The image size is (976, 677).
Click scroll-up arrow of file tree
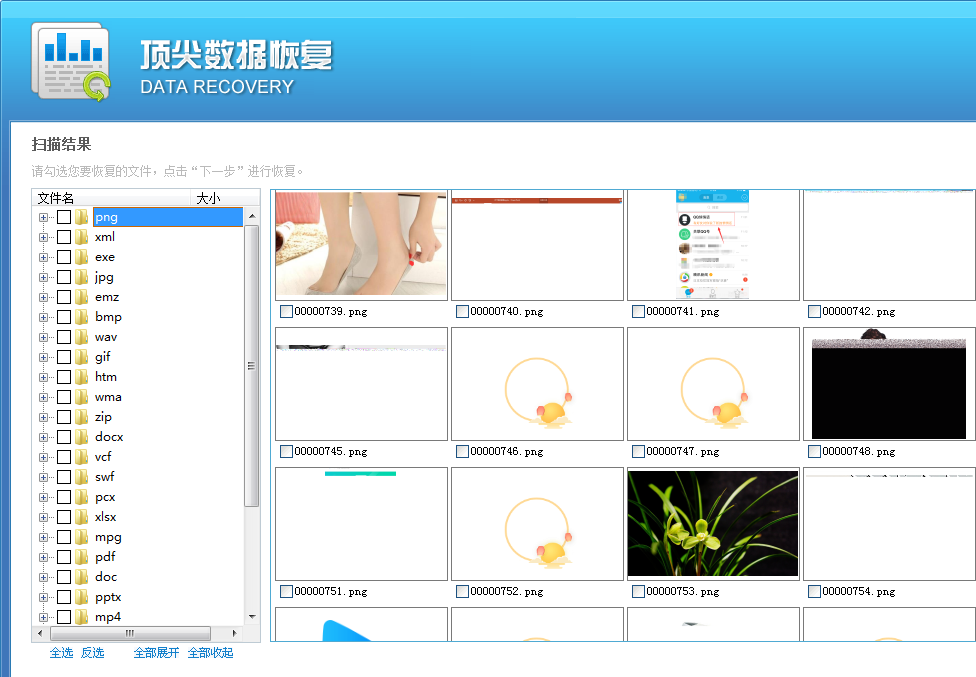pos(252,216)
